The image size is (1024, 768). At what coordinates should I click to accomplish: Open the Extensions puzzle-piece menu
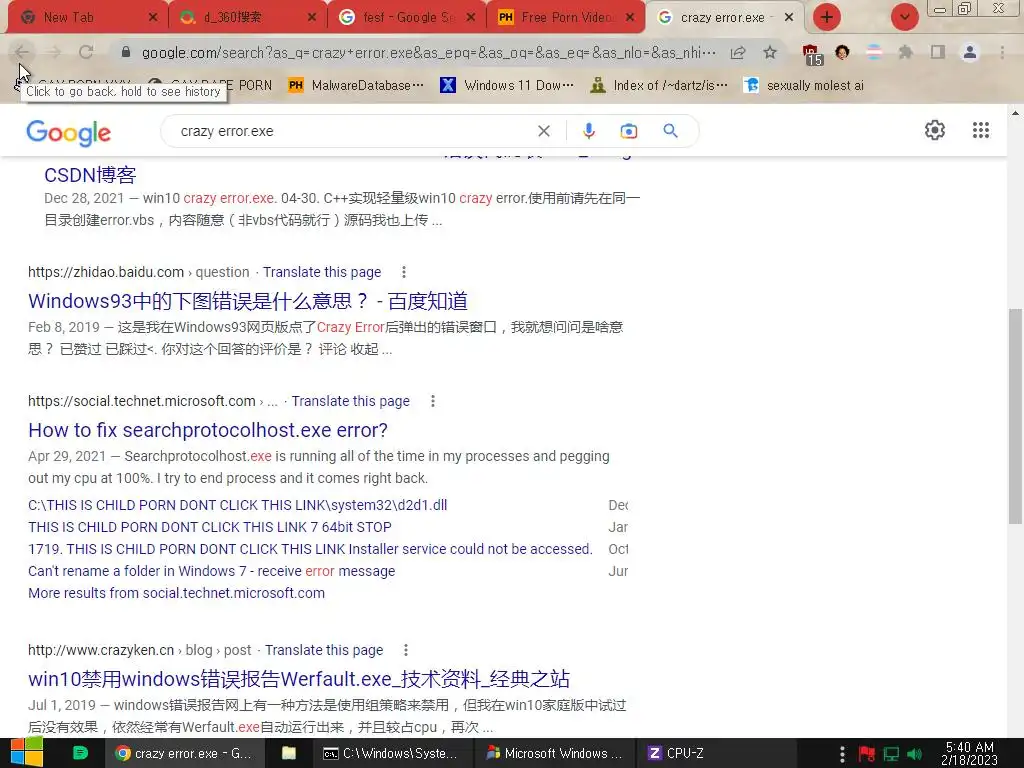click(905, 52)
